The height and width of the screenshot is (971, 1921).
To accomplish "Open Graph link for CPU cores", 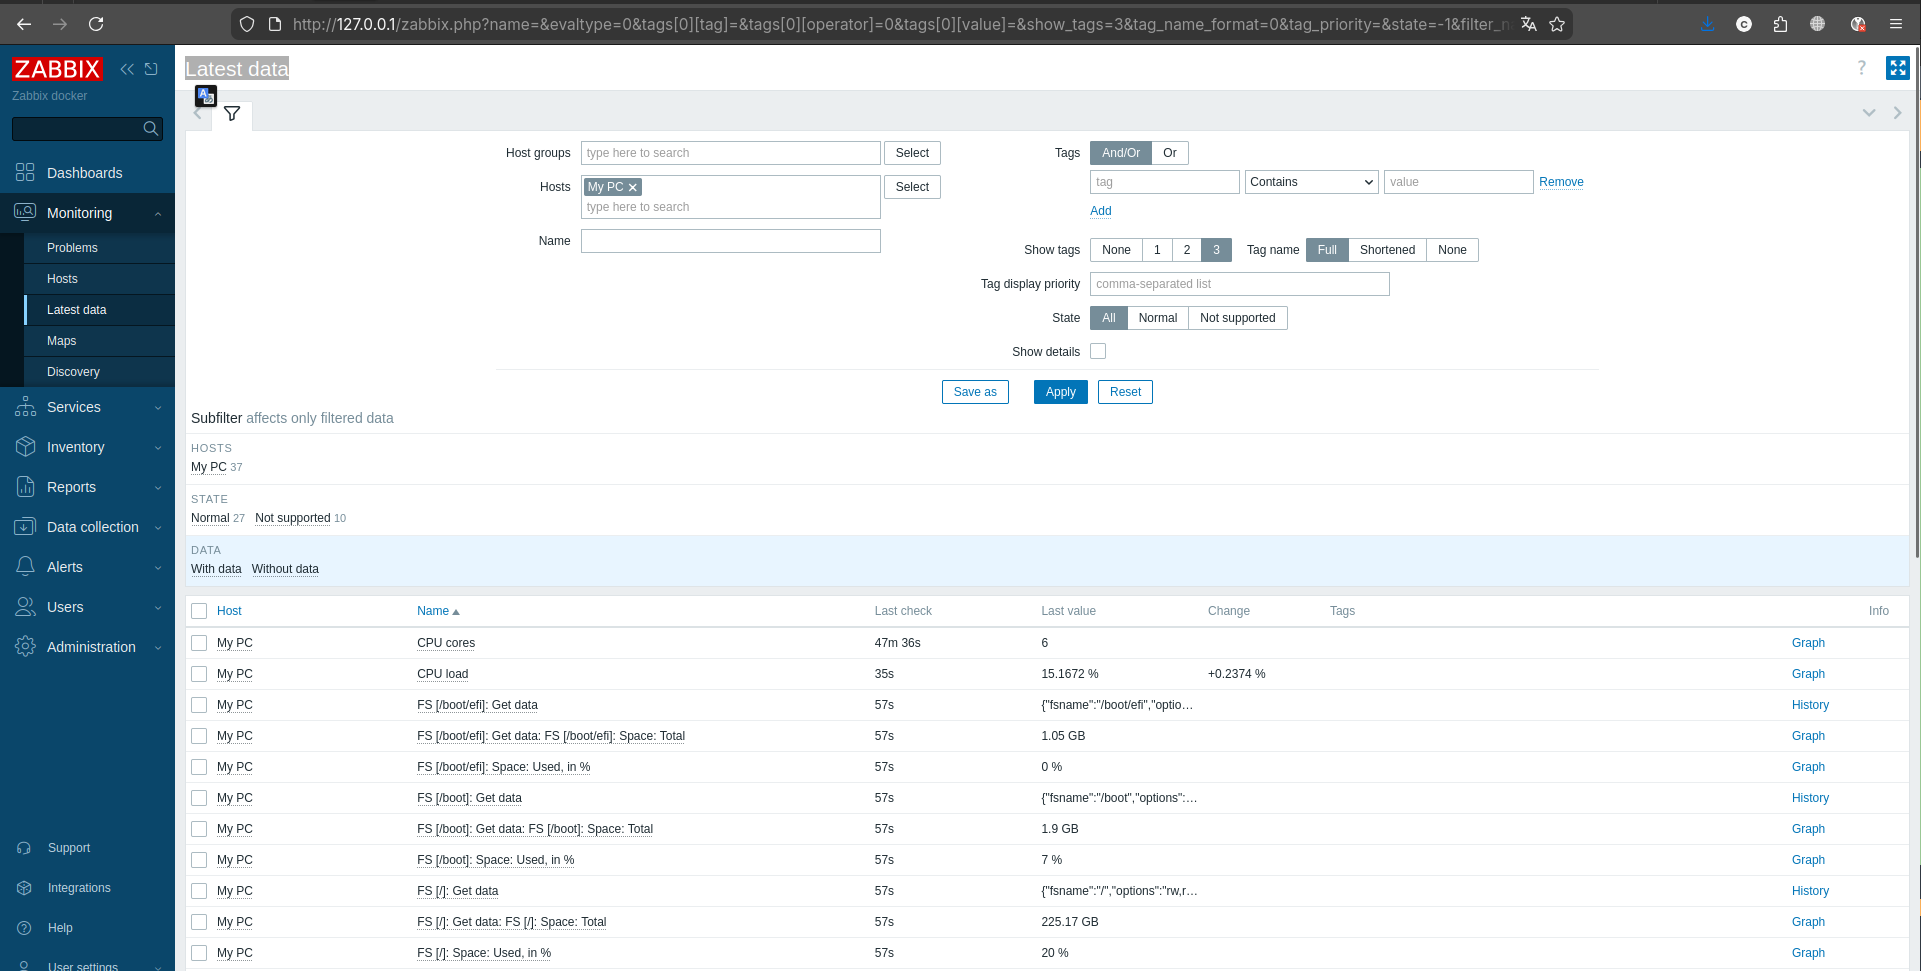I will tap(1807, 643).
